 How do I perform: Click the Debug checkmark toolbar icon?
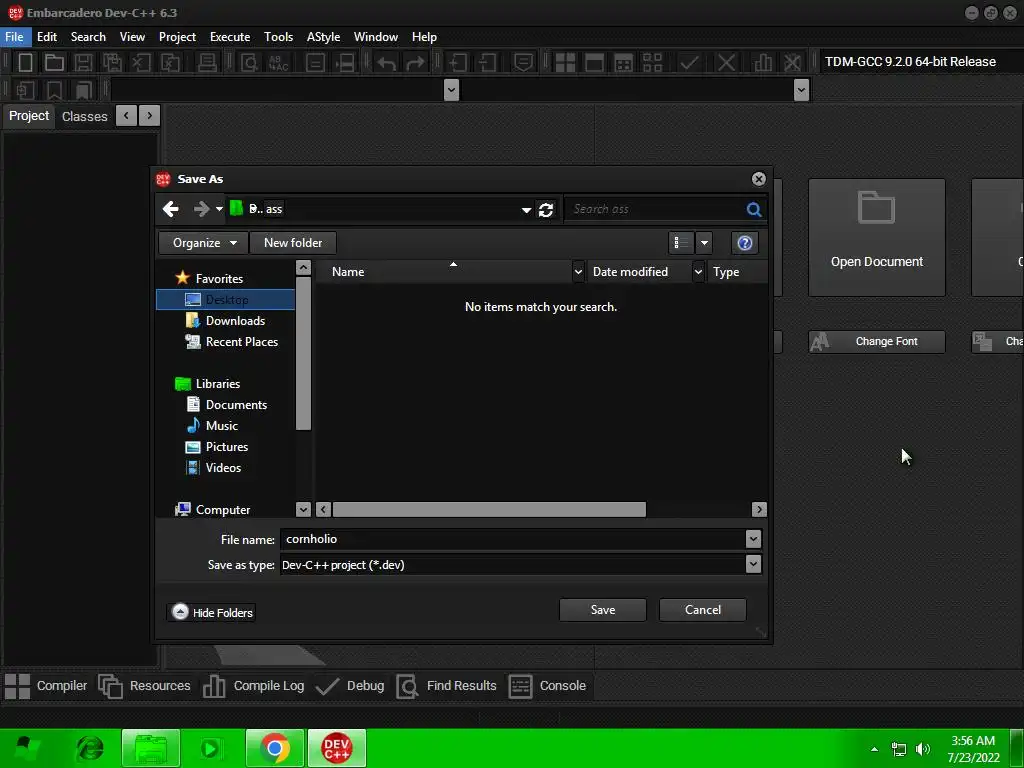[x=689, y=63]
